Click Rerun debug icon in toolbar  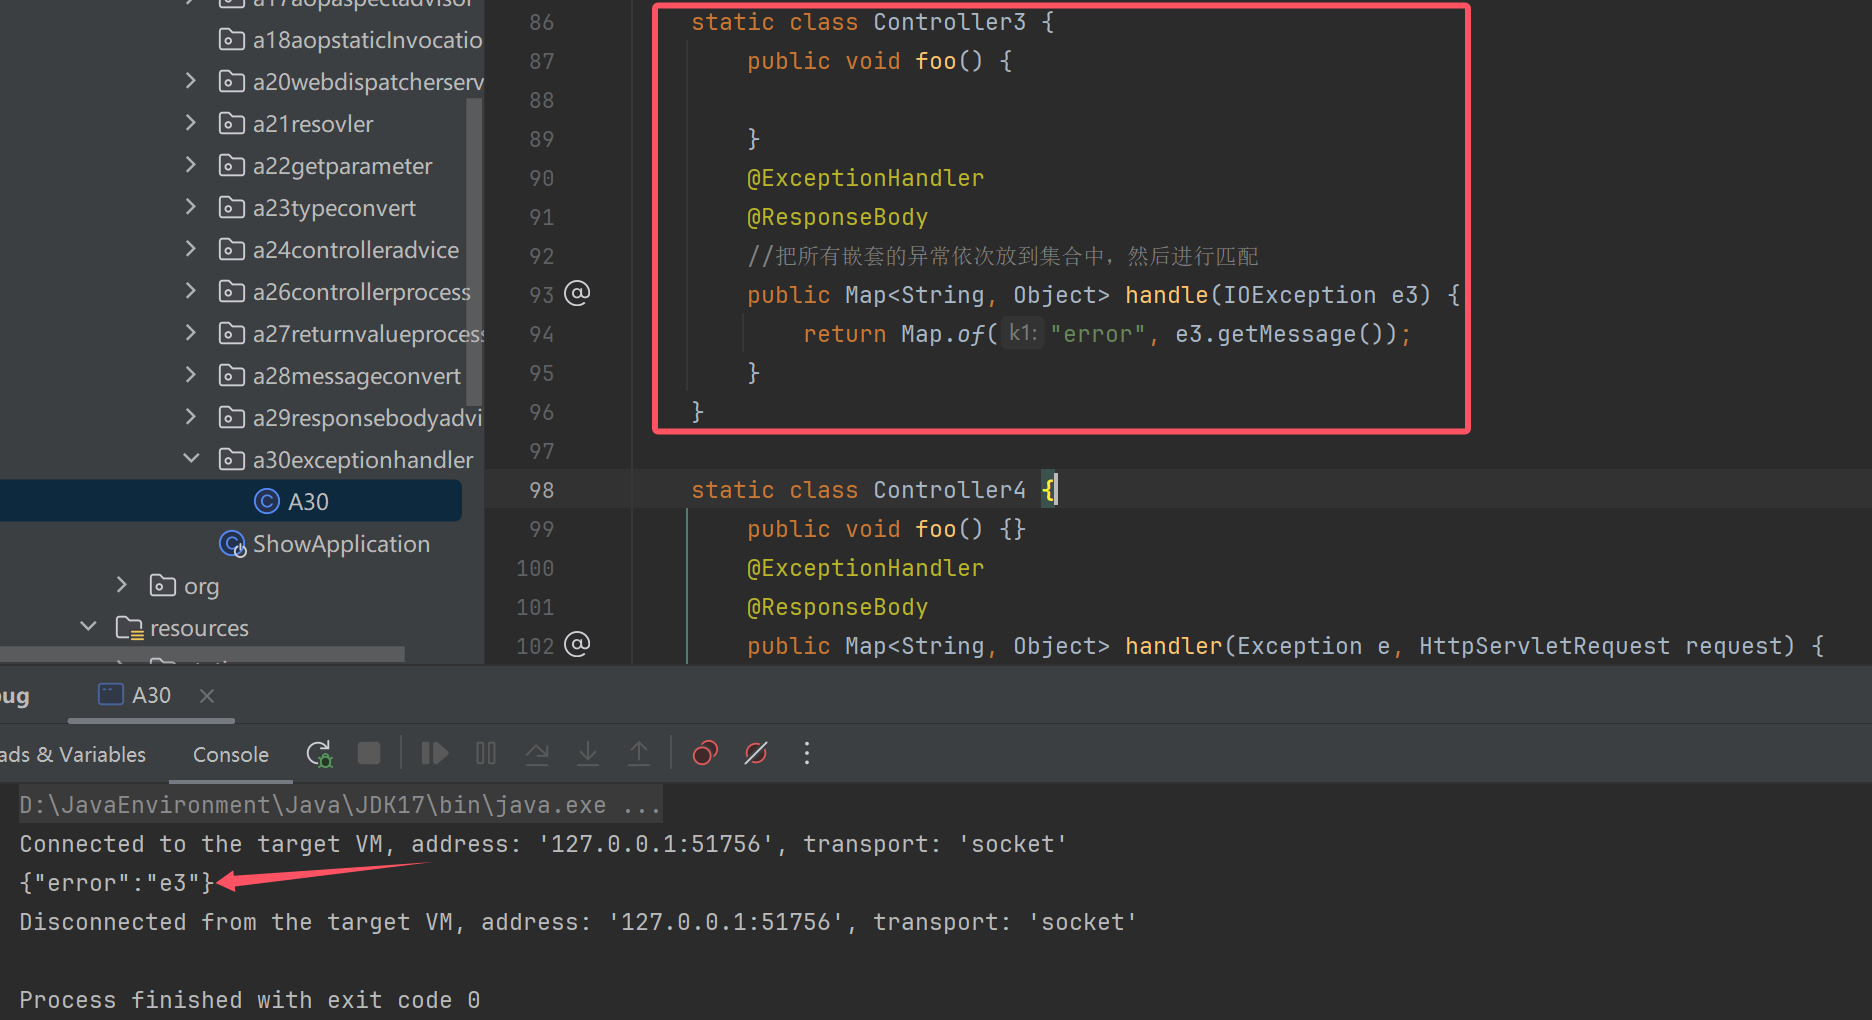(x=319, y=754)
